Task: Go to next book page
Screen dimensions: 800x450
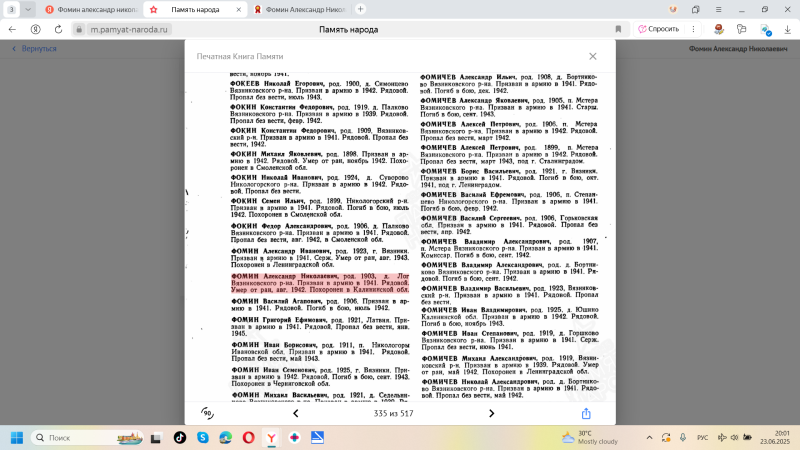Action: tap(491, 413)
